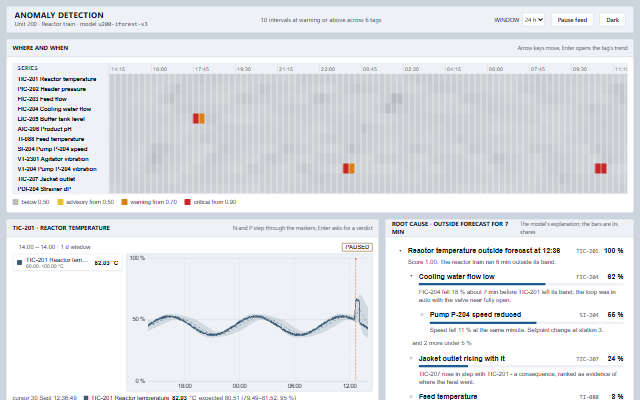Click the TIC-201 tag code in root cause

(x=587, y=251)
